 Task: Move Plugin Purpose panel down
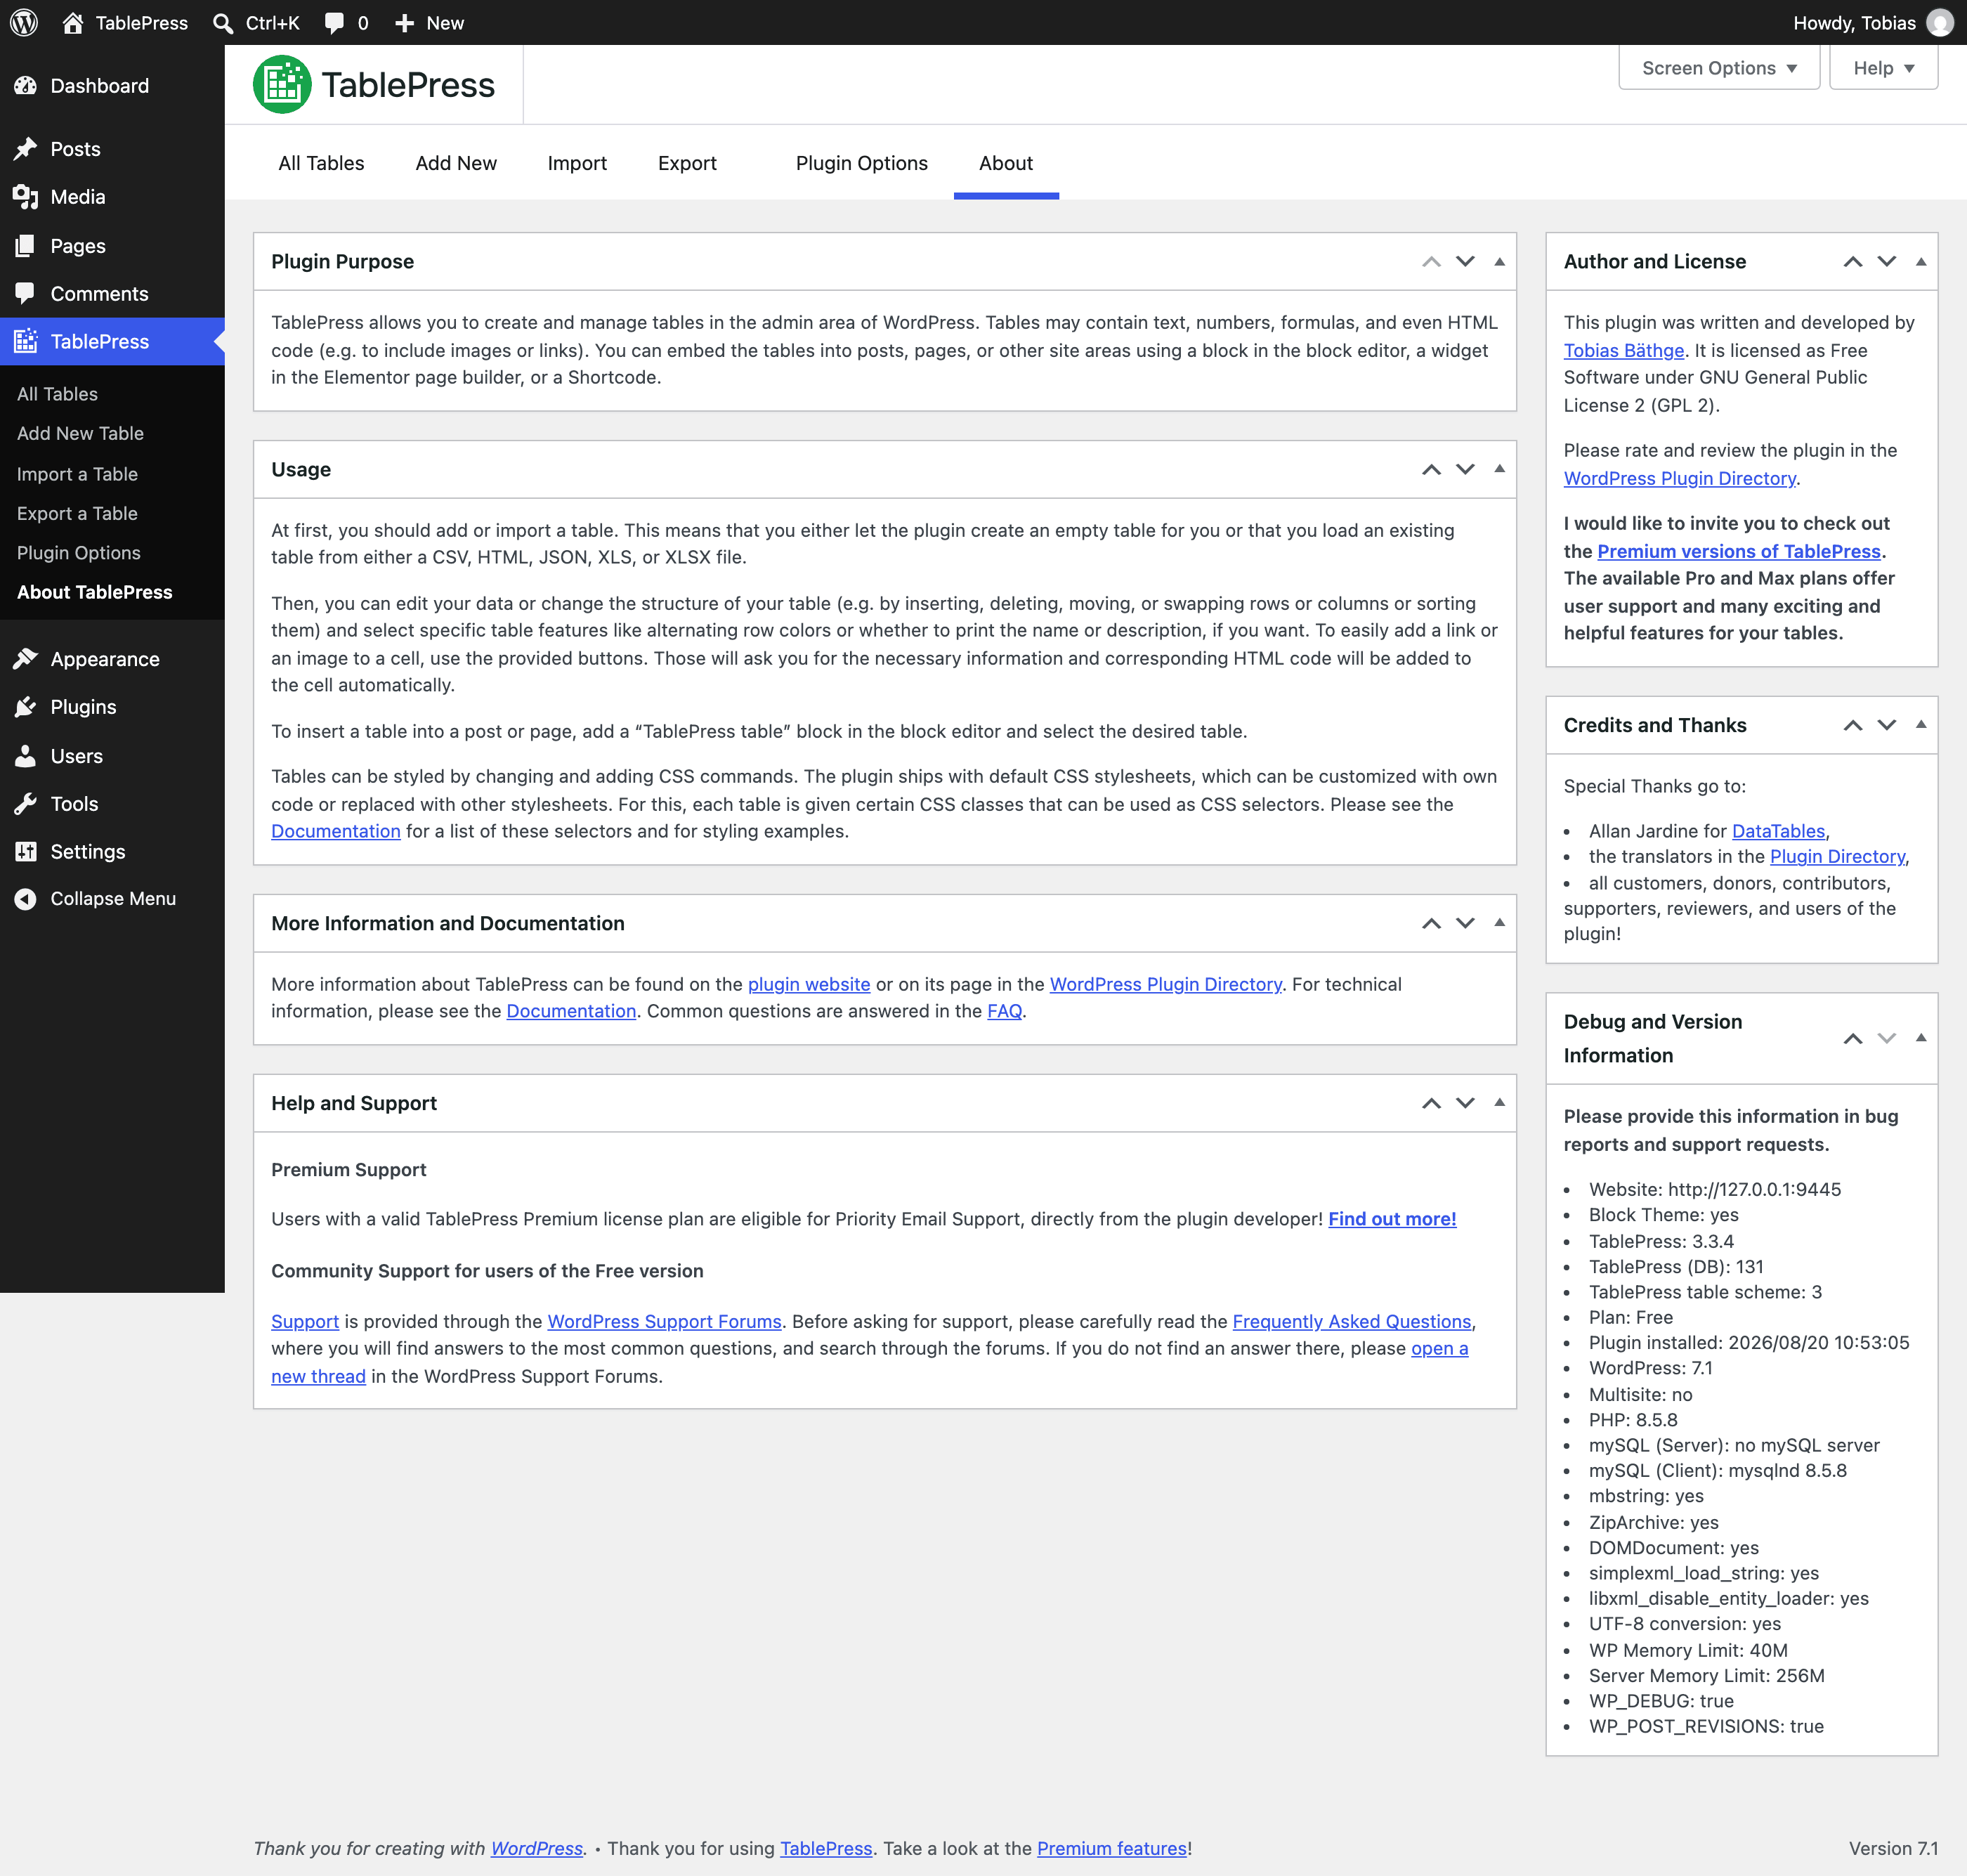(1465, 262)
